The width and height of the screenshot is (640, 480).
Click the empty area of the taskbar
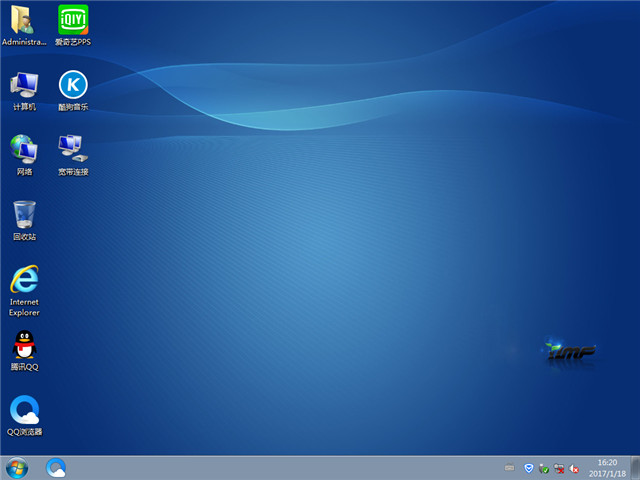pos(280,467)
